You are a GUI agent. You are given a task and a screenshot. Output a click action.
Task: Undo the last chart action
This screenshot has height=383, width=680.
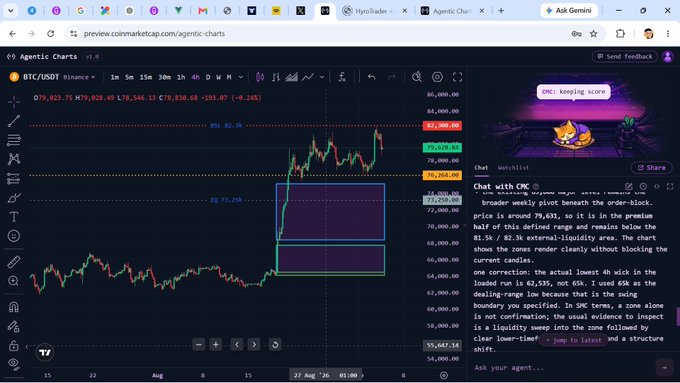pyautogui.click(x=372, y=77)
